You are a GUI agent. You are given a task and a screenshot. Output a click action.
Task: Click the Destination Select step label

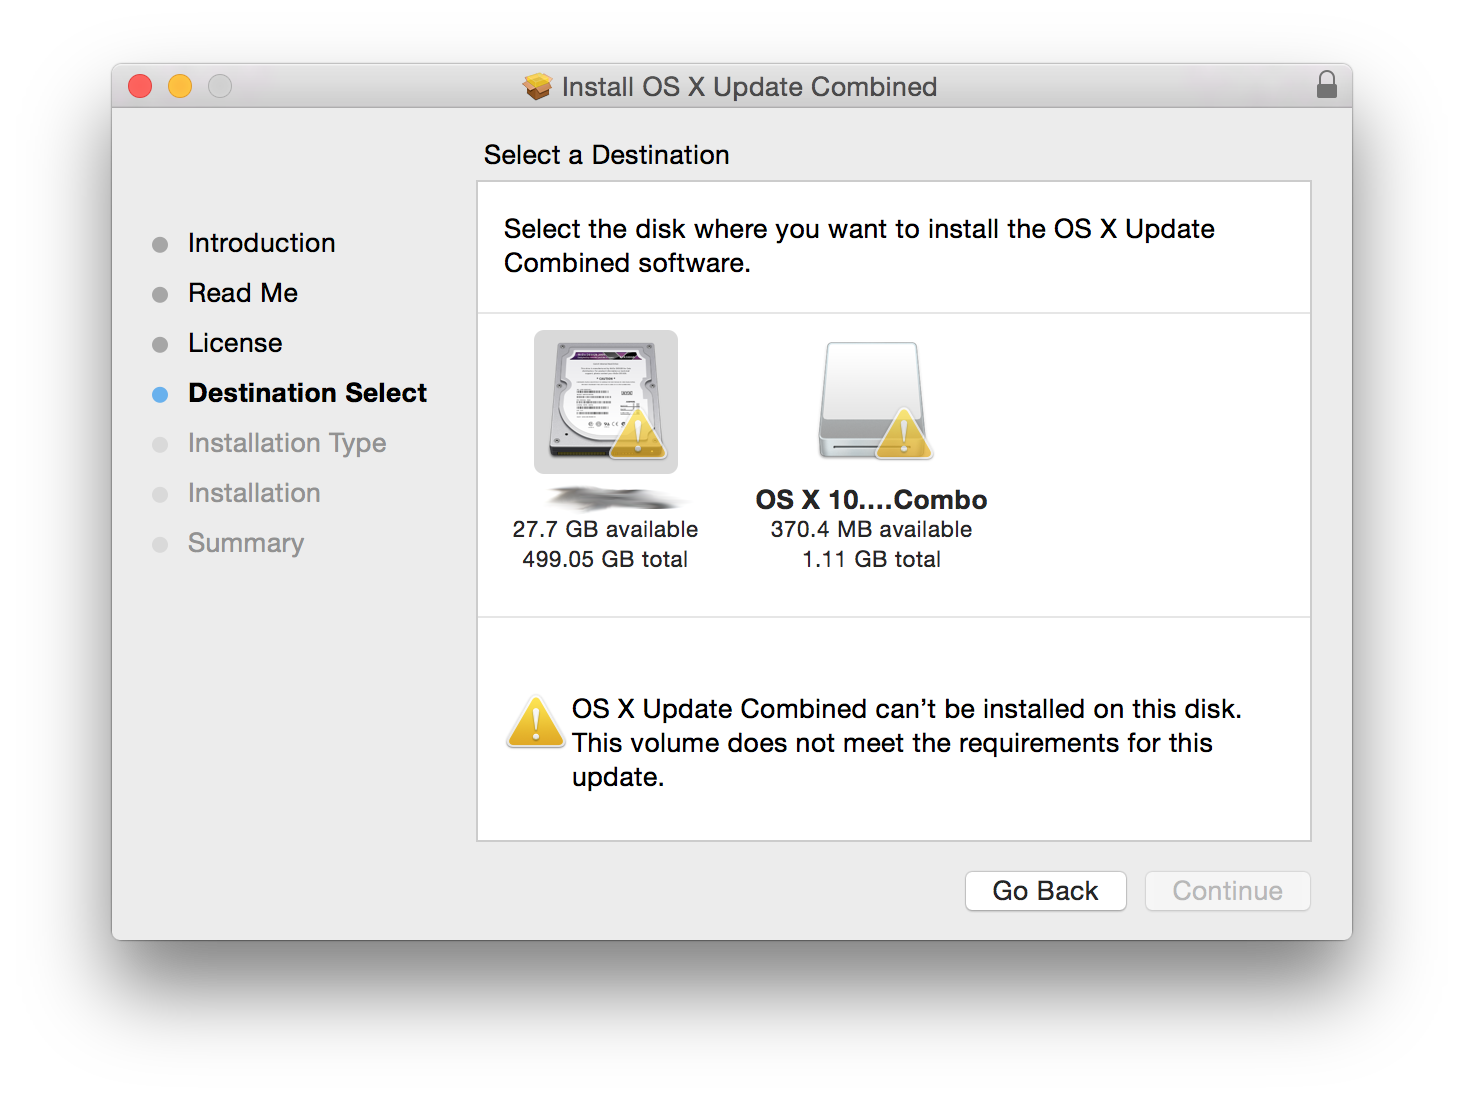tap(307, 393)
